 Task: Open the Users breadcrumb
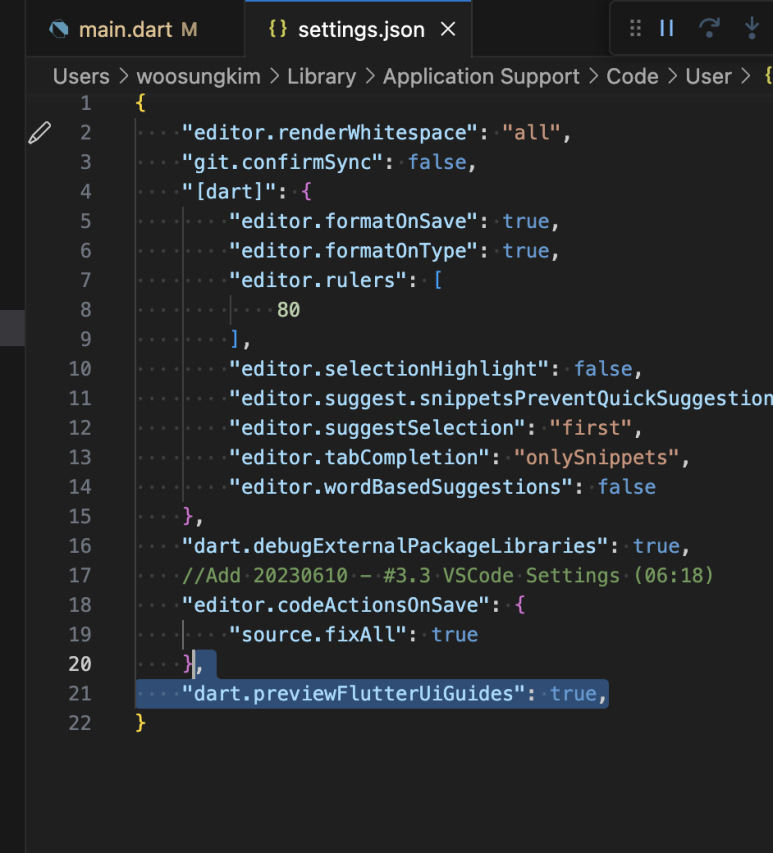point(81,77)
